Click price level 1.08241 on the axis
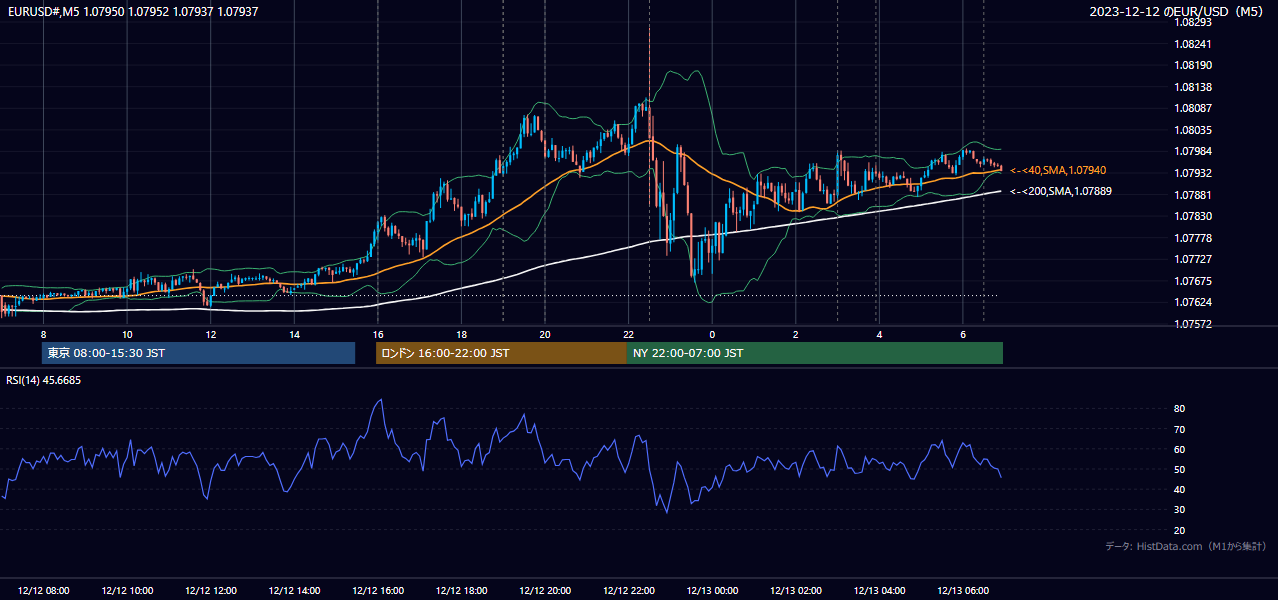Screen dimensions: 1278x600 pyautogui.click(x=1194, y=44)
